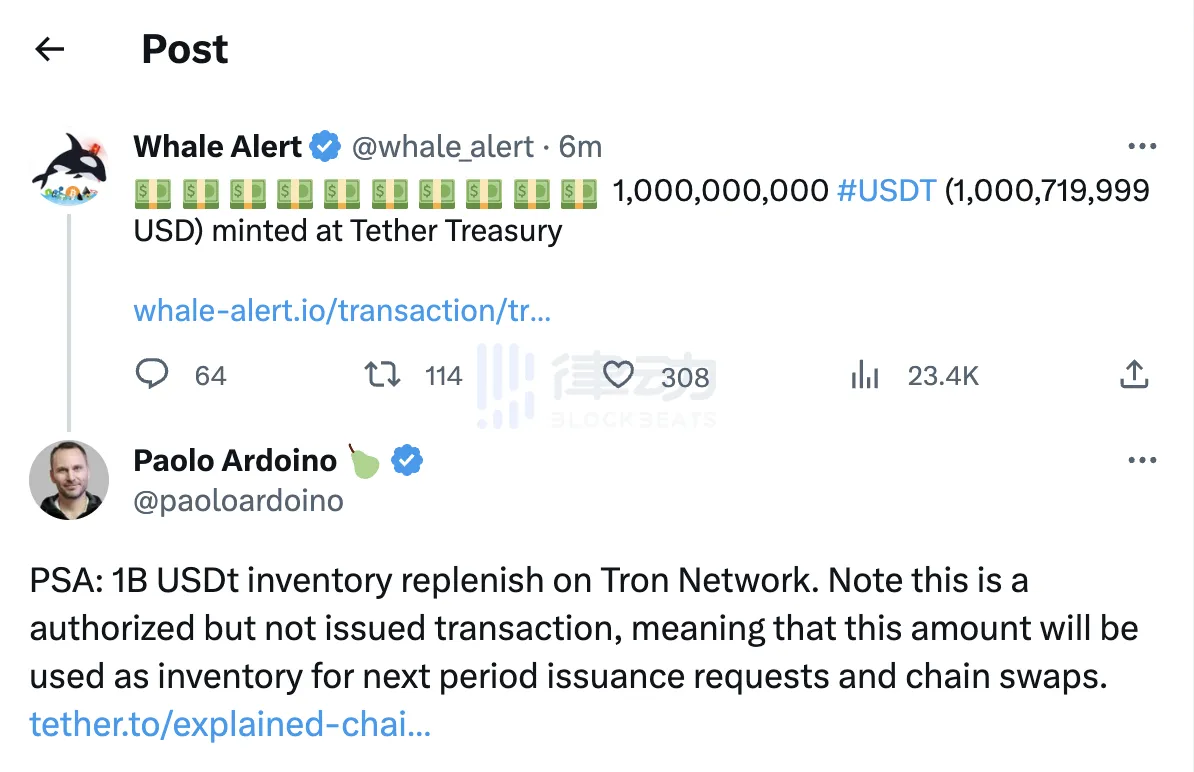Open Whale Alert's orca profile picture
Screen dimensions: 1194x772
point(69,169)
